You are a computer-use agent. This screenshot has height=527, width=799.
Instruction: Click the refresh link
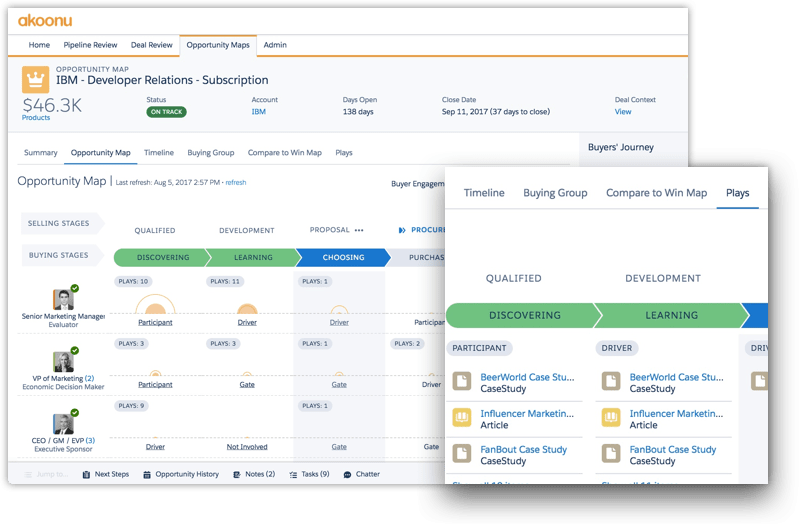(x=236, y=182)
